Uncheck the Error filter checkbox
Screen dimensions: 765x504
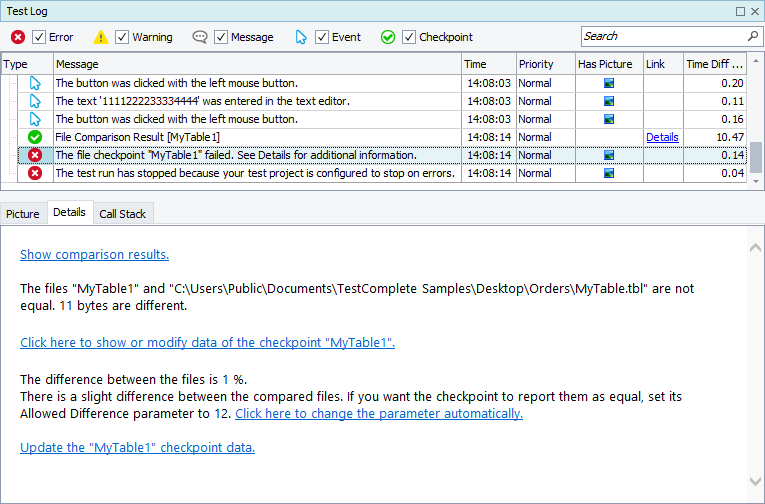pos(40,37)
